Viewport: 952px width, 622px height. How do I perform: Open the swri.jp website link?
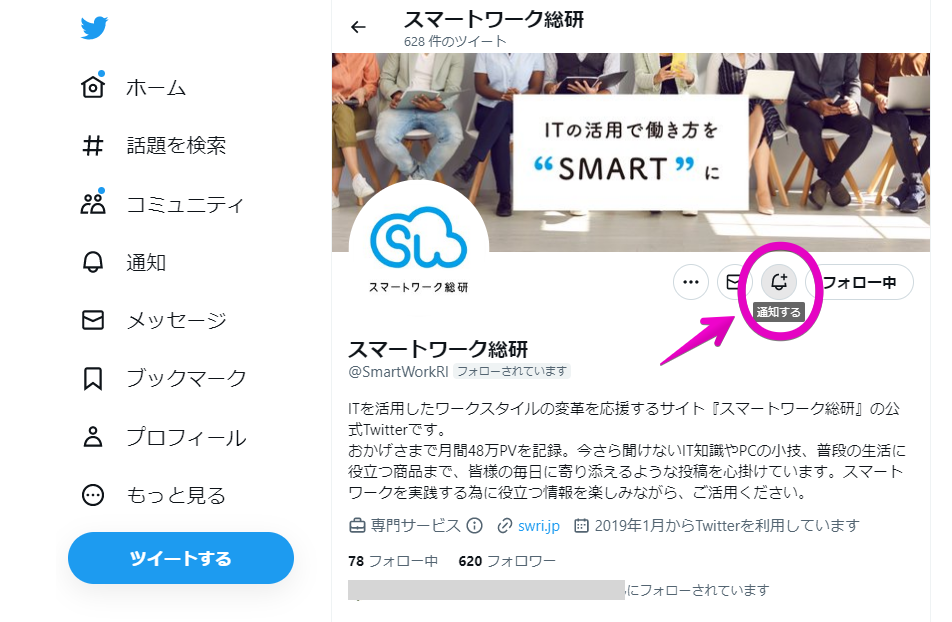click(x=538, y=525)
